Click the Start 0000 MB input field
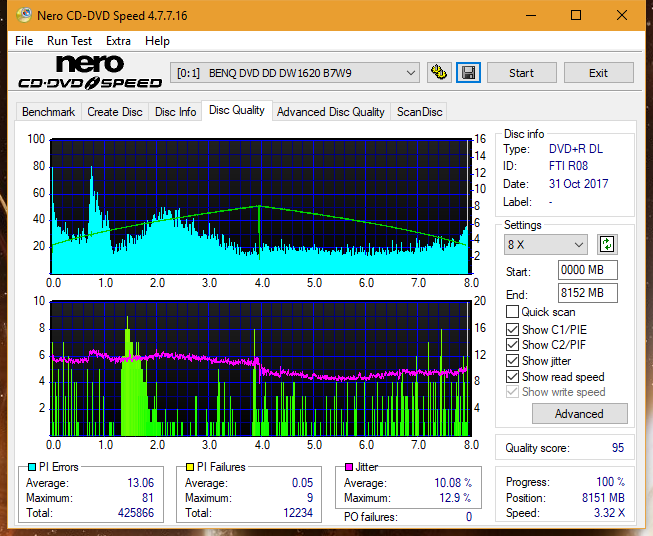 click(587, 270)
